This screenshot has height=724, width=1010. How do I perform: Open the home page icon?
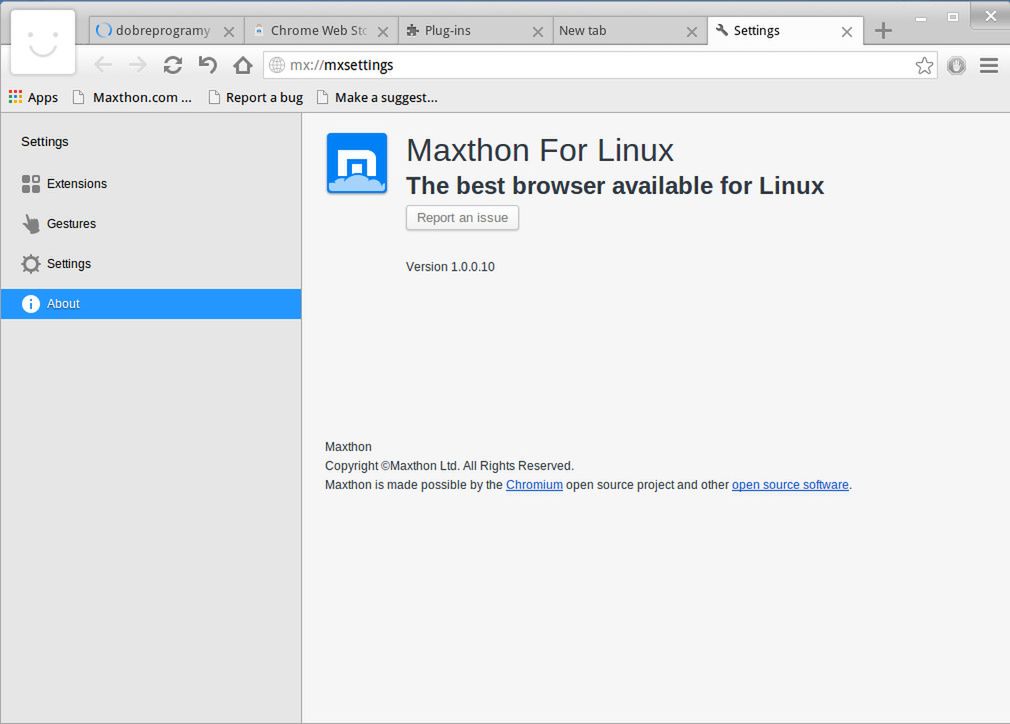pos(243,65)
